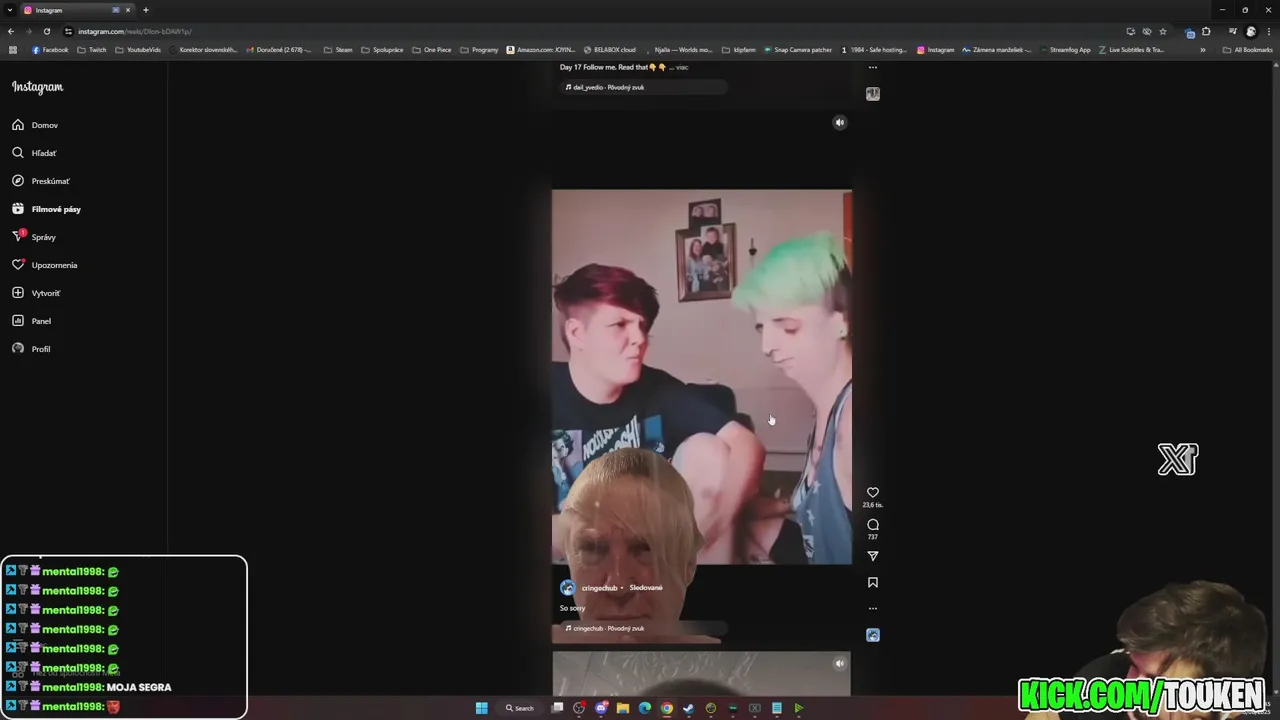Open Vytvoriť create menu
This screenshot has width=1280, height=720.
click(x=36, y=293)
